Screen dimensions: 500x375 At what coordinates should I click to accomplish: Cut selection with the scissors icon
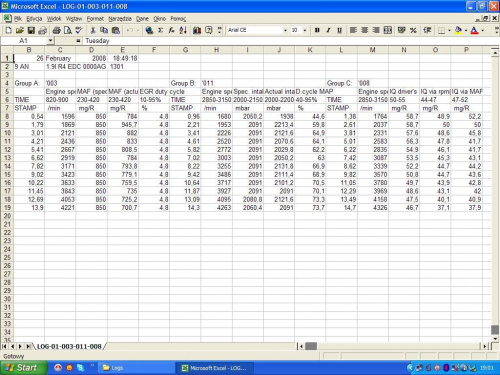(x=93, y=30)
